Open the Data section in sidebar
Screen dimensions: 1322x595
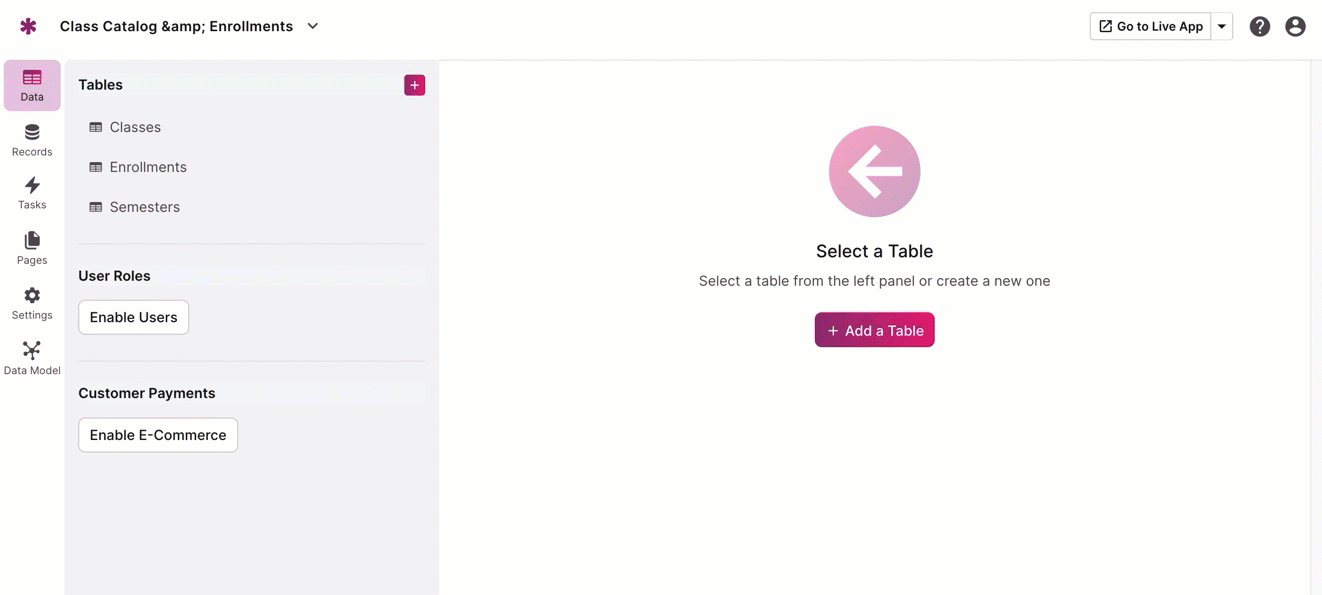pos(32,85)
